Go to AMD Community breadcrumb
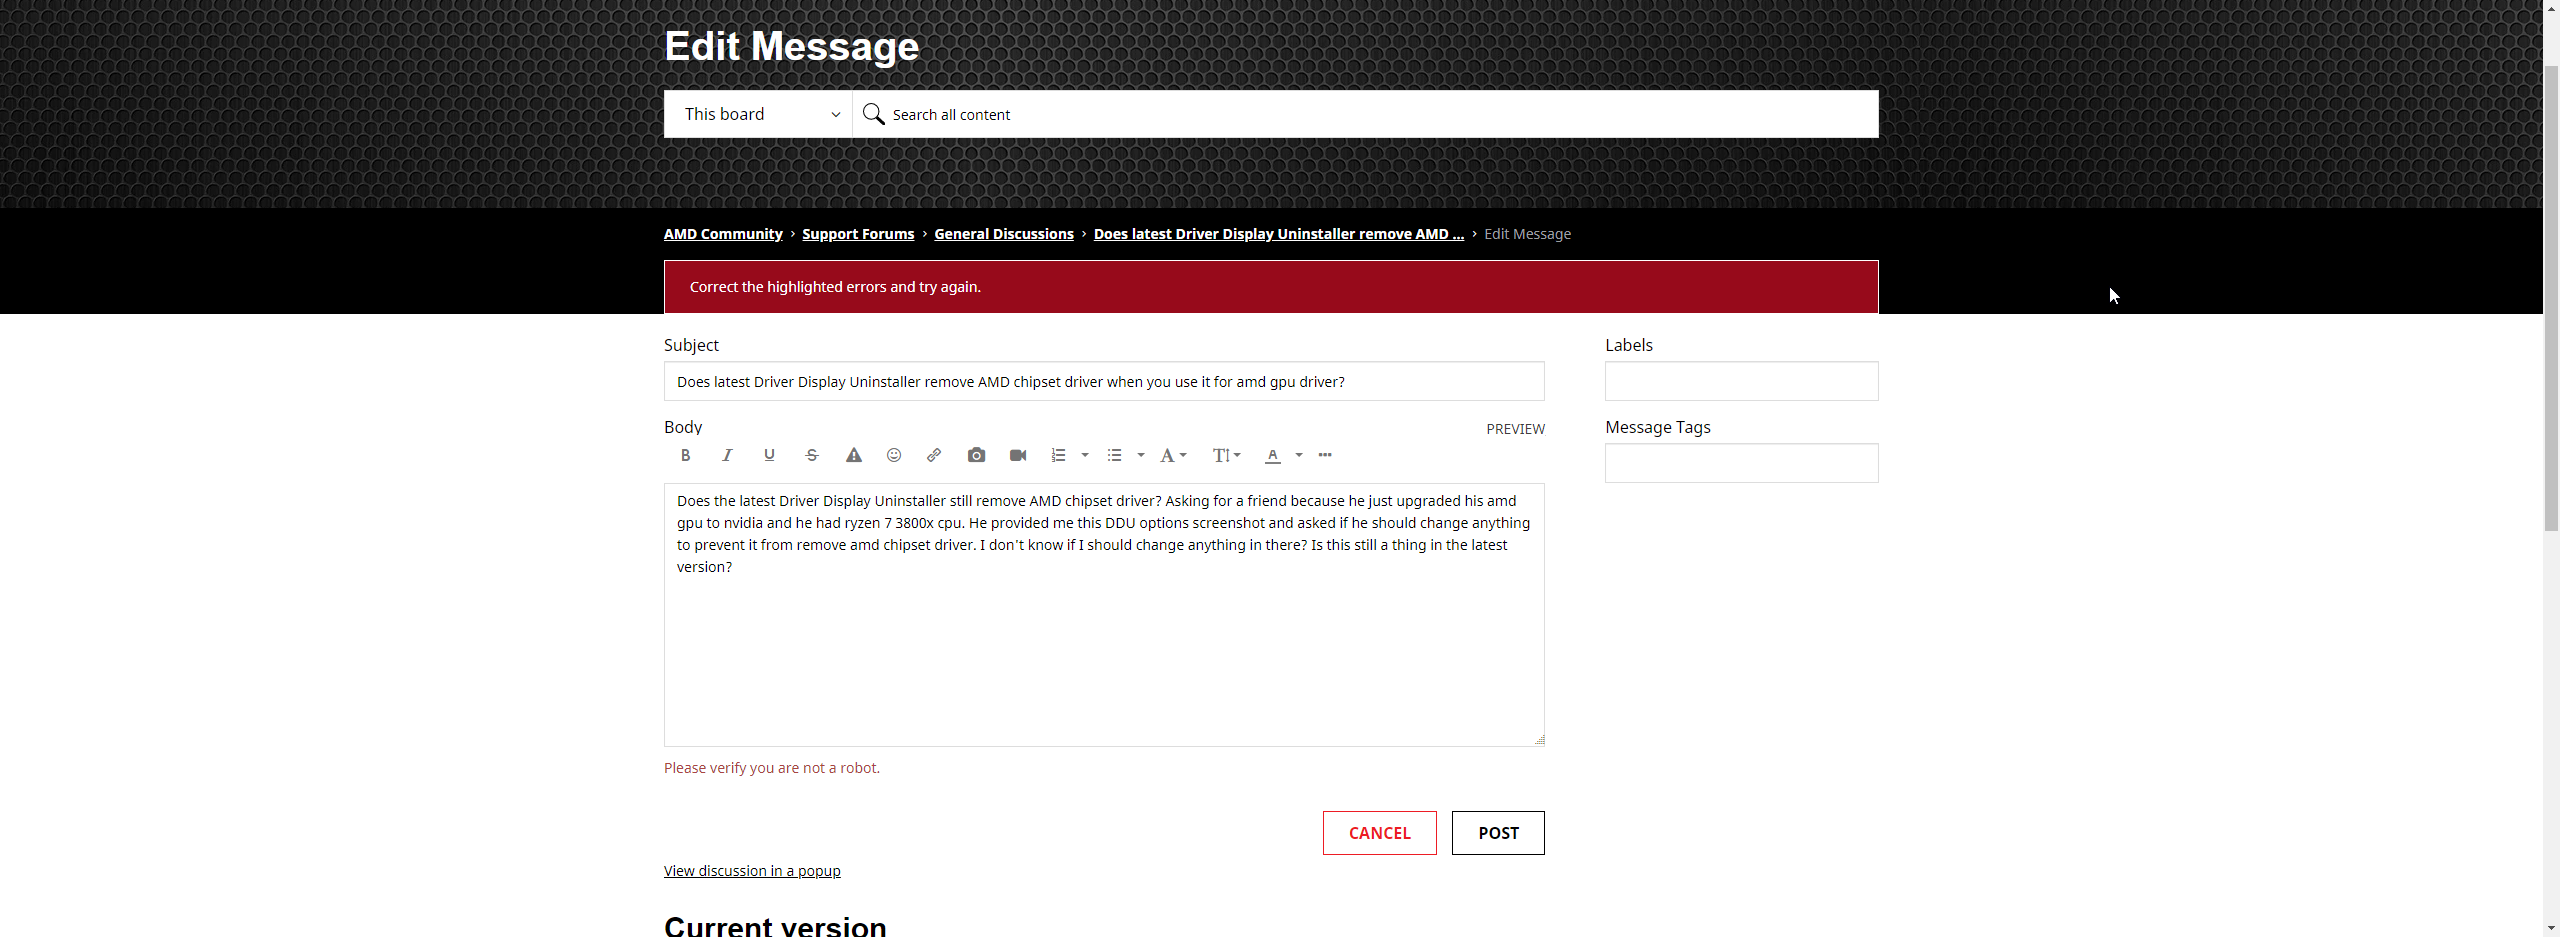 click(723, 234)
